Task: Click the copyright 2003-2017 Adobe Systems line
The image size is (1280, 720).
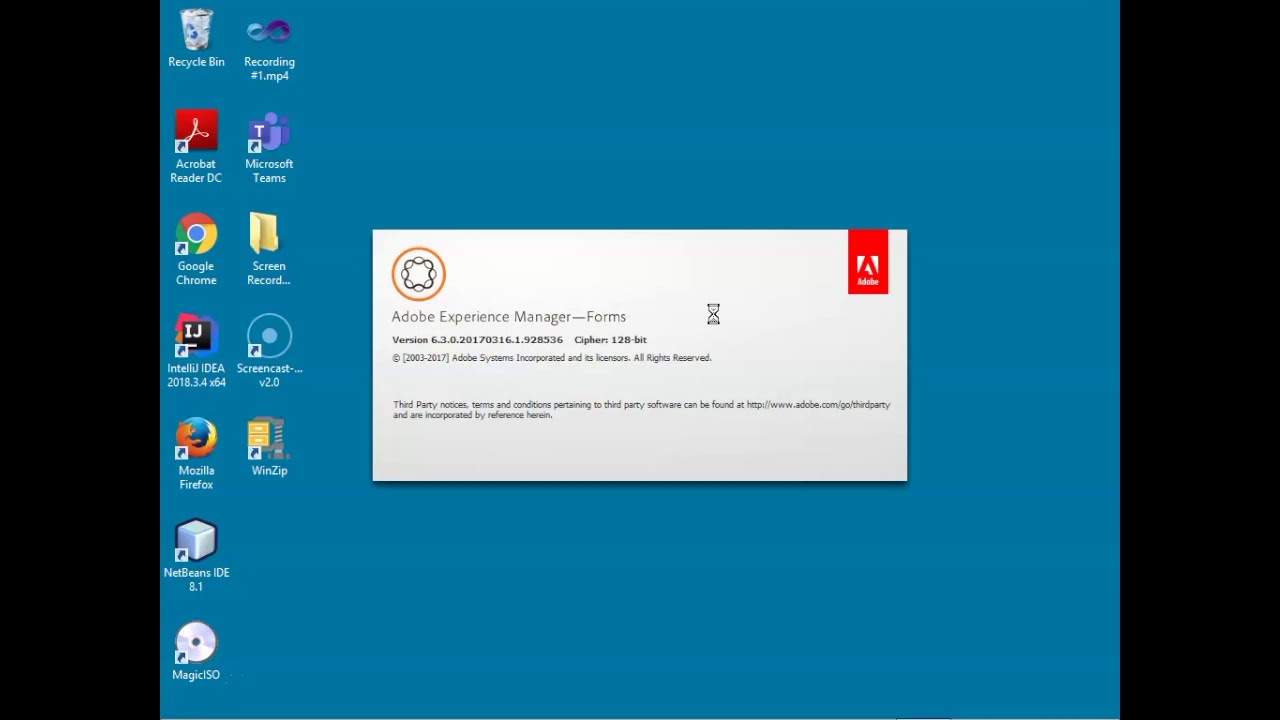Action: pos(552,358)
